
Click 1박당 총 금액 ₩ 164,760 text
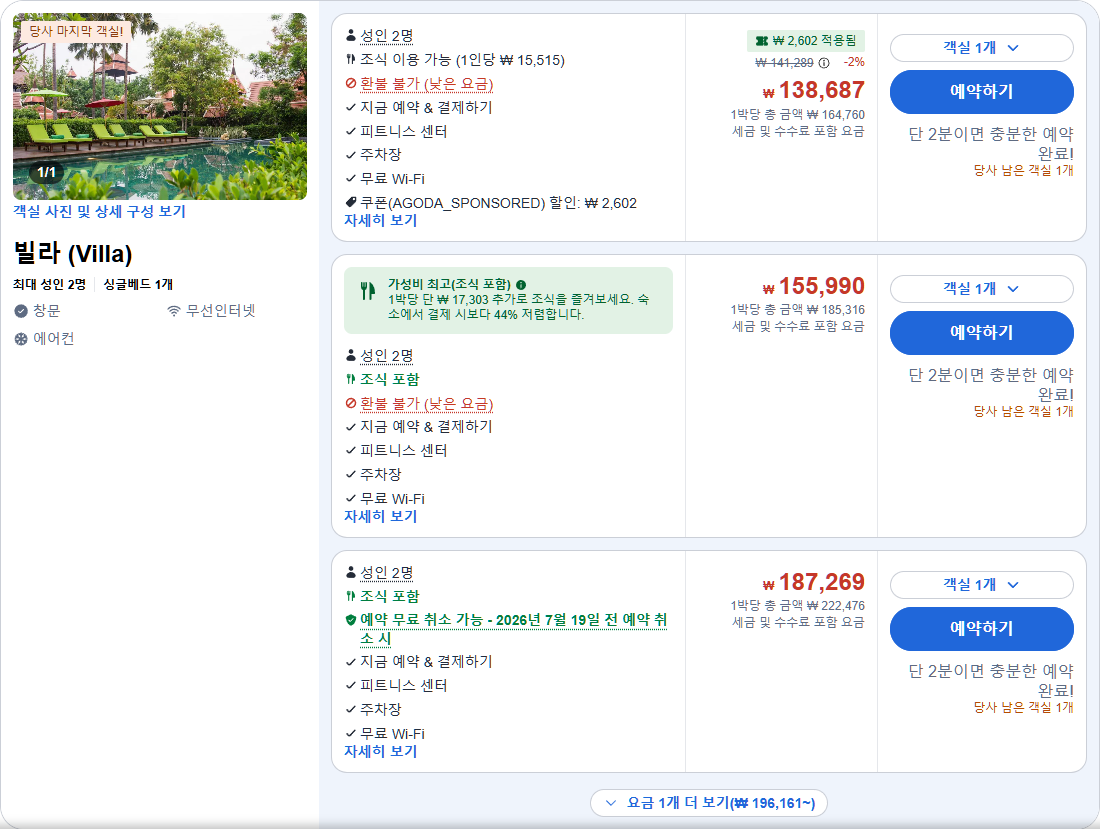click(x=798, y=114)
